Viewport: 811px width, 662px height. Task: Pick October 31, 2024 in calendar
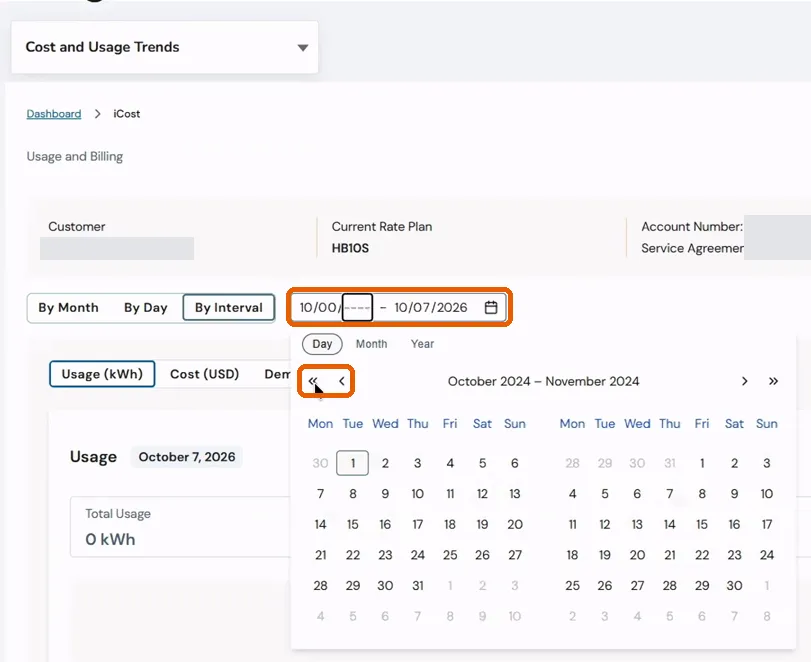(417, 585)
